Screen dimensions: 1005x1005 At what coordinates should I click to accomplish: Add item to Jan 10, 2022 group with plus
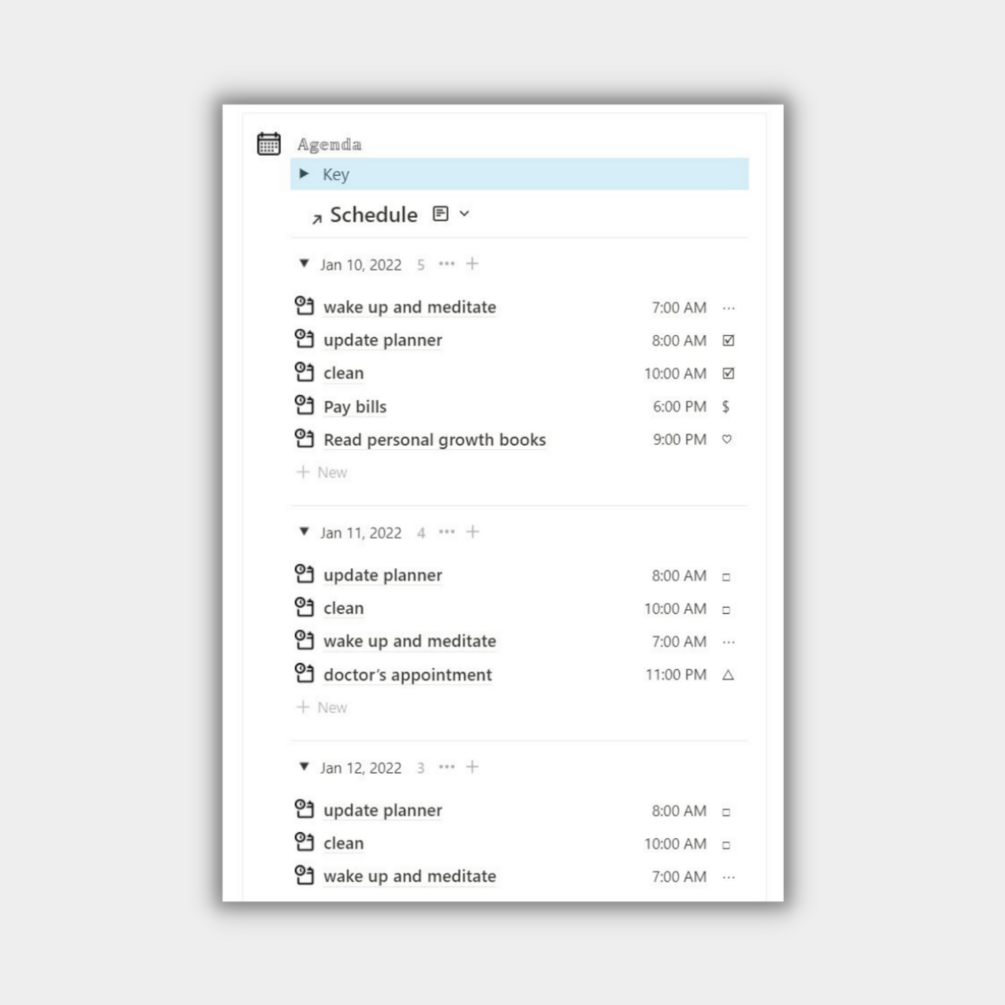tap(472, 264)
